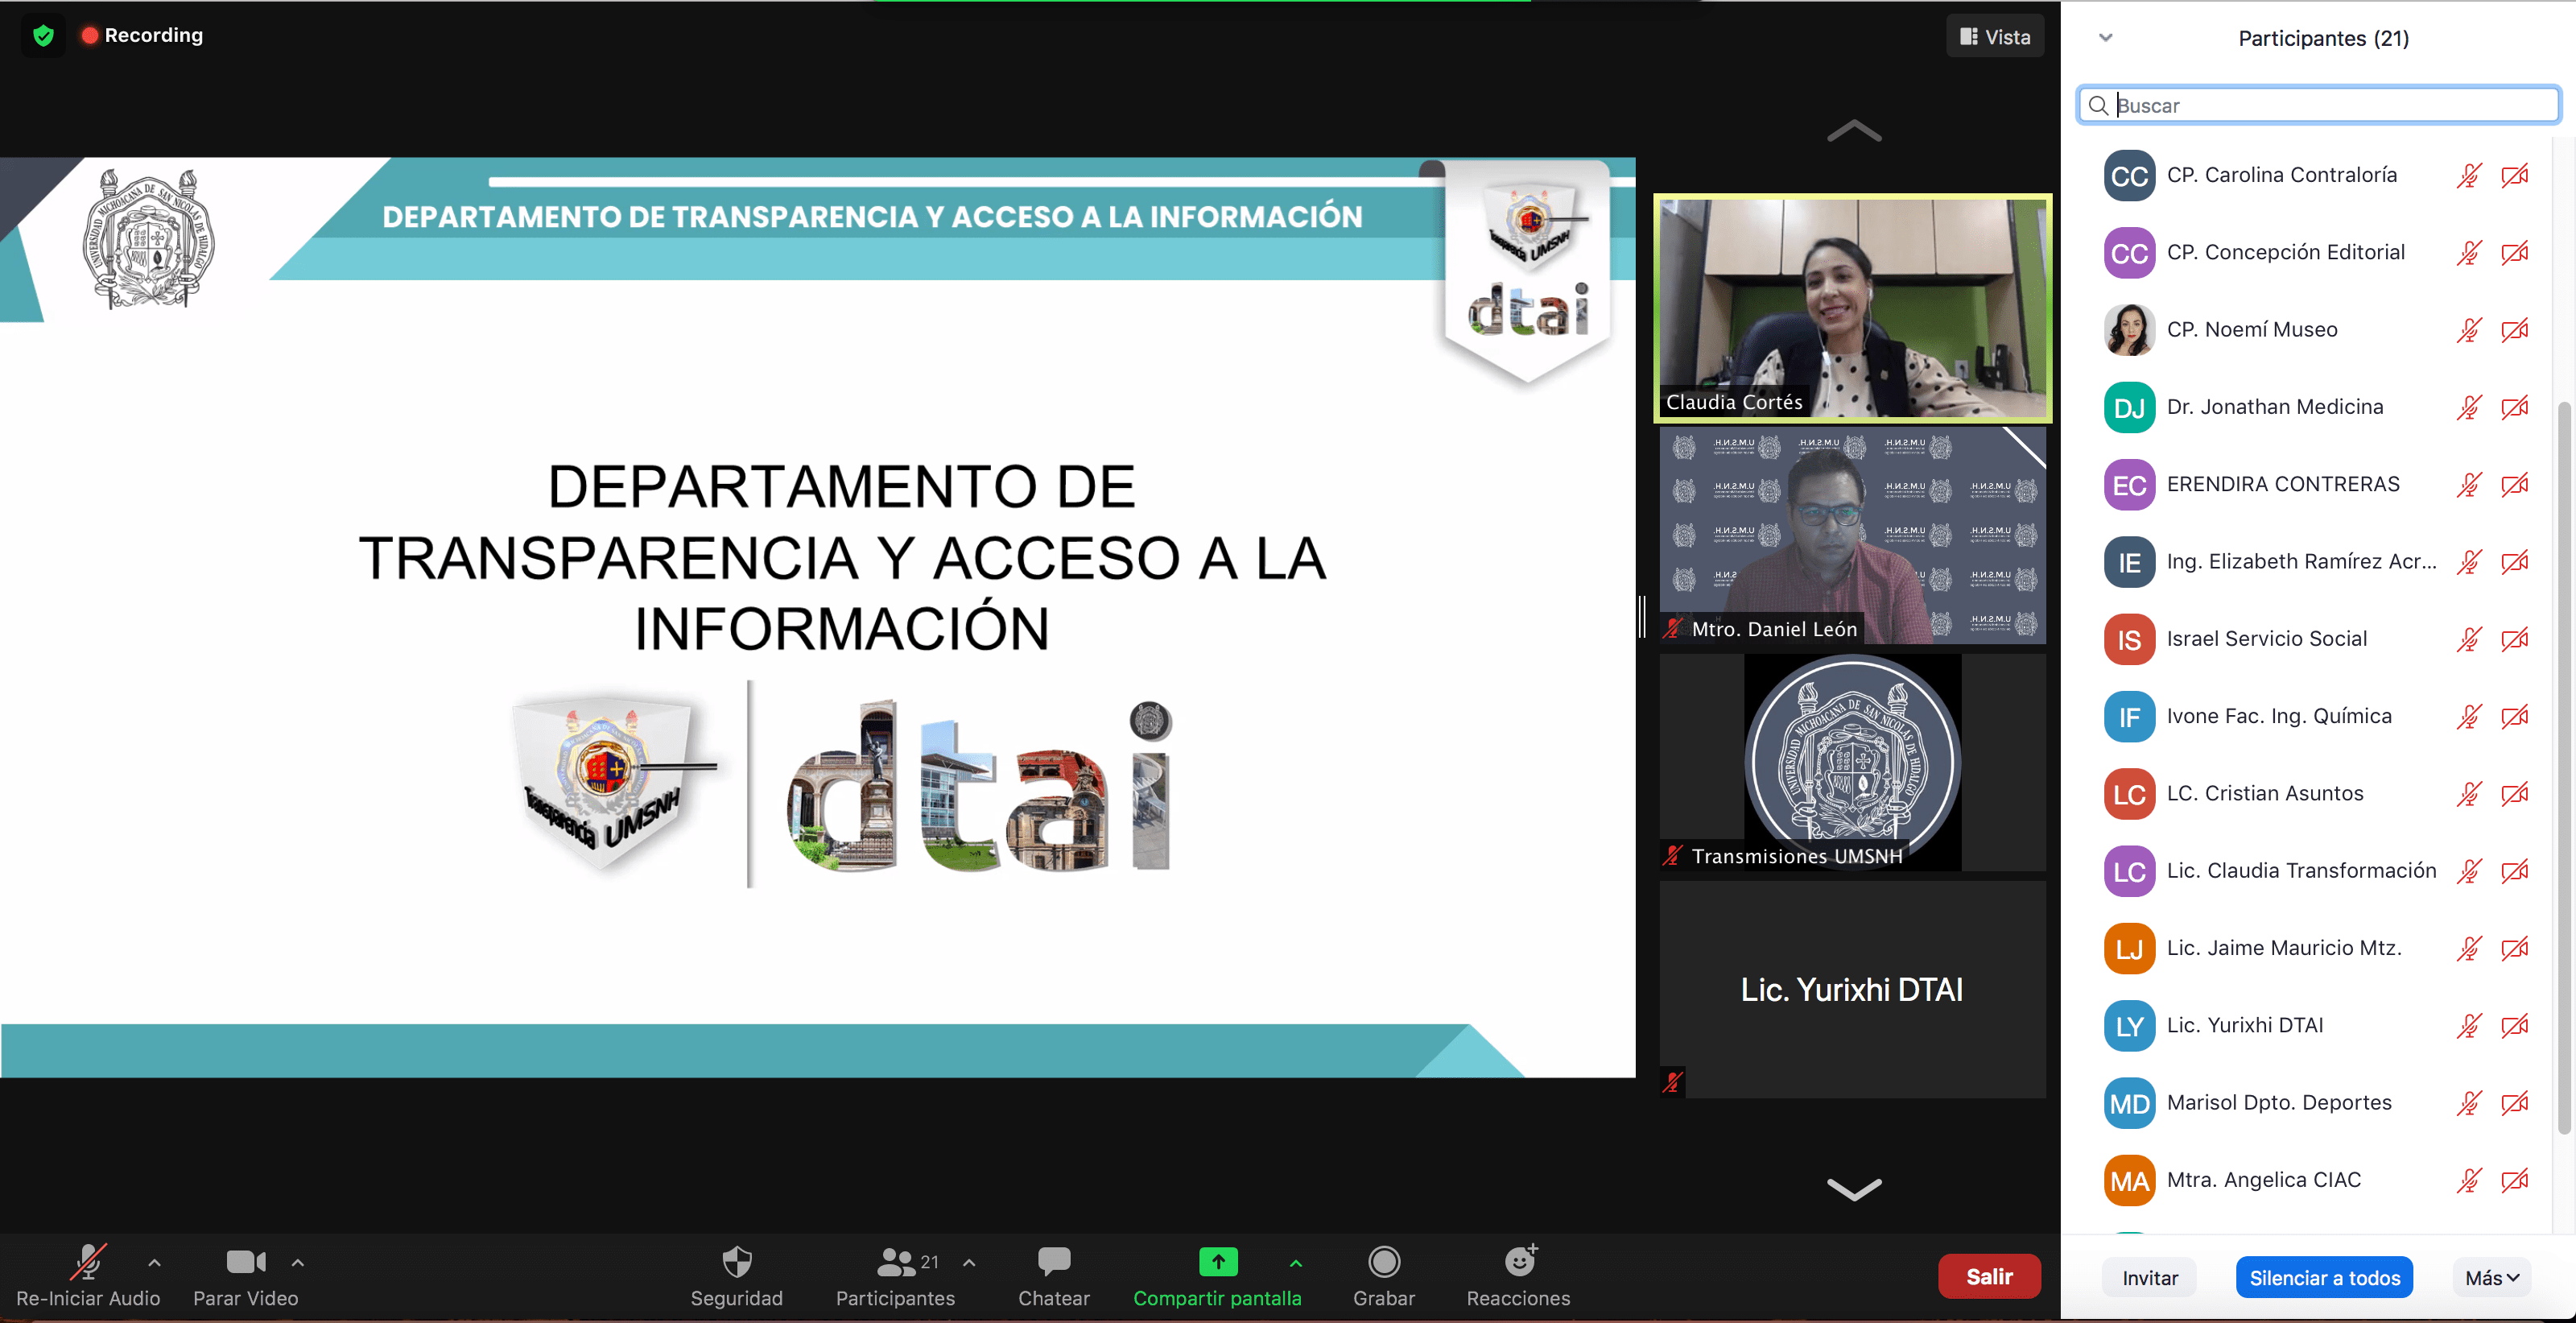Leave the meeting with Salir button

coord(1989,1277)
